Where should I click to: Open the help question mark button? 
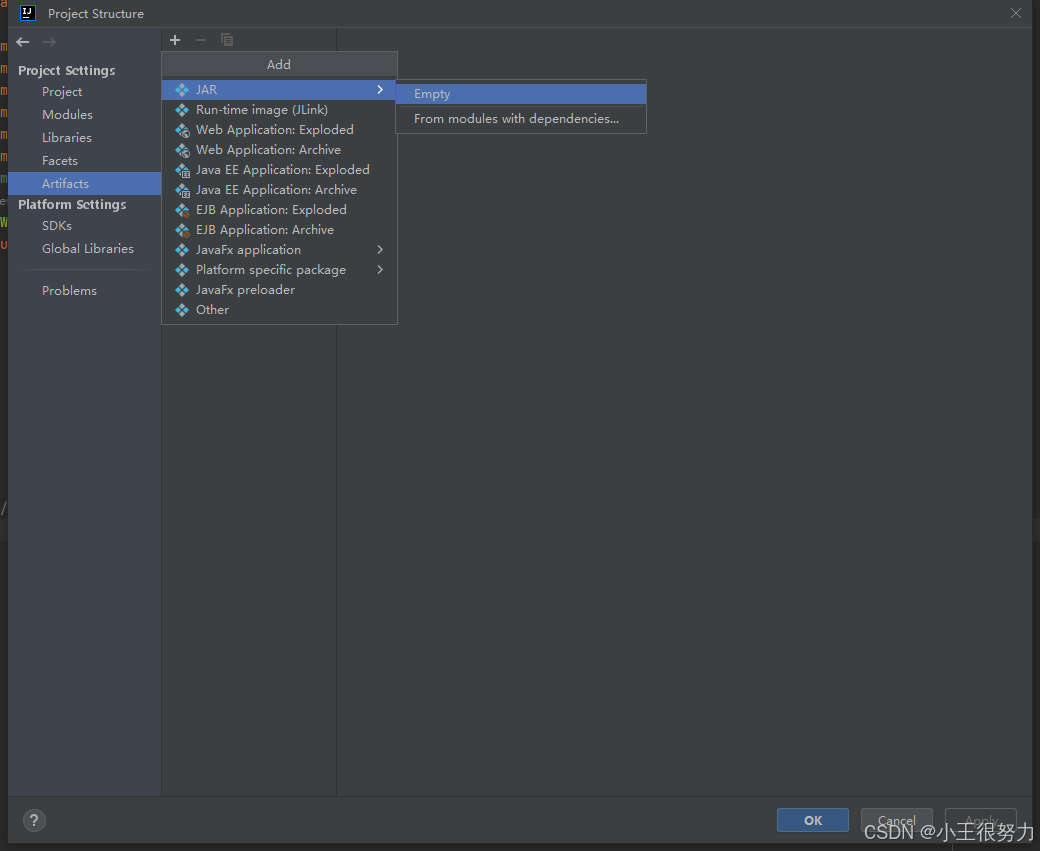(34, 820)
